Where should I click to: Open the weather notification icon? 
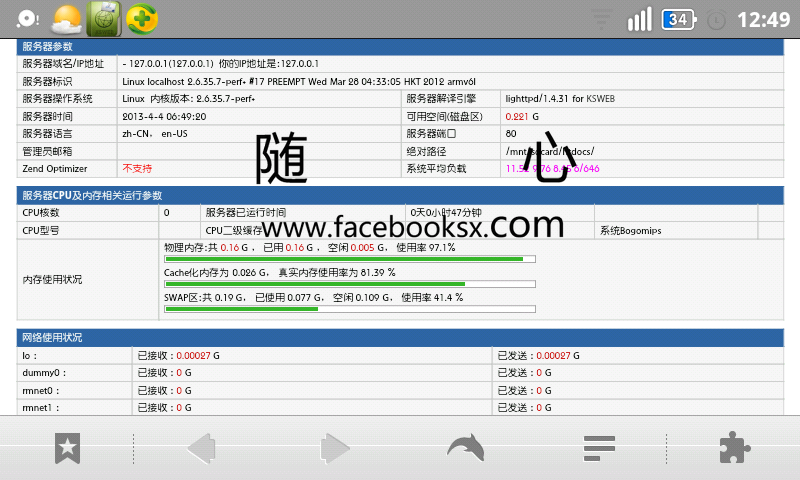tap(66, 19)
